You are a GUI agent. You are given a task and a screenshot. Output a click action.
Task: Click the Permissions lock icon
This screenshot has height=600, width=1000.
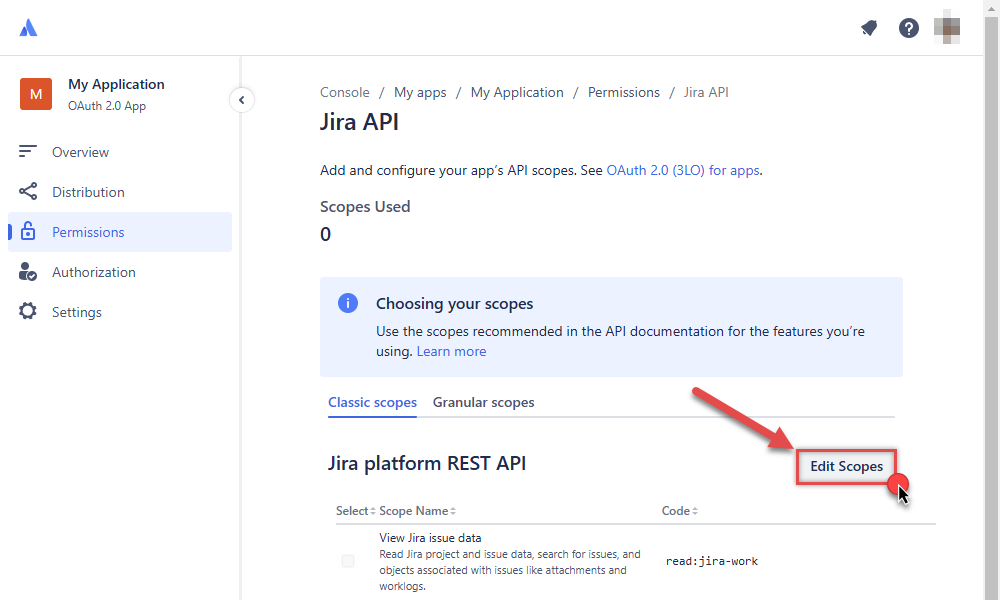(27, 231)
